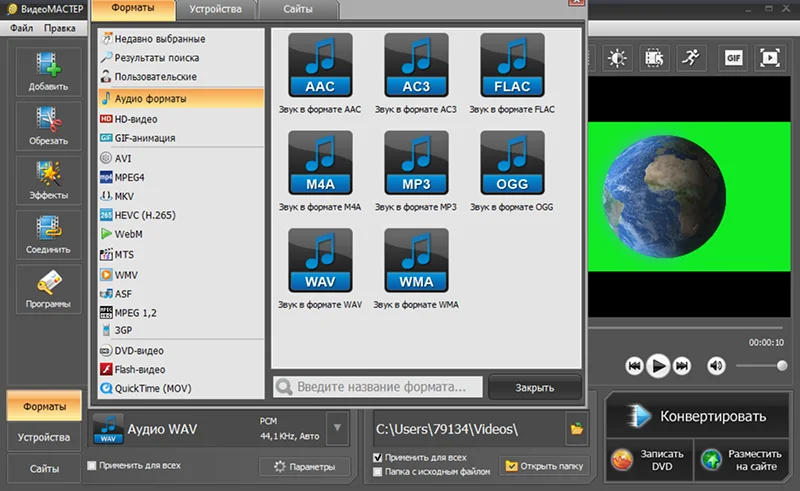Click the output folder browse icon
The image size is (800, 491).
[x=577, y=429]
